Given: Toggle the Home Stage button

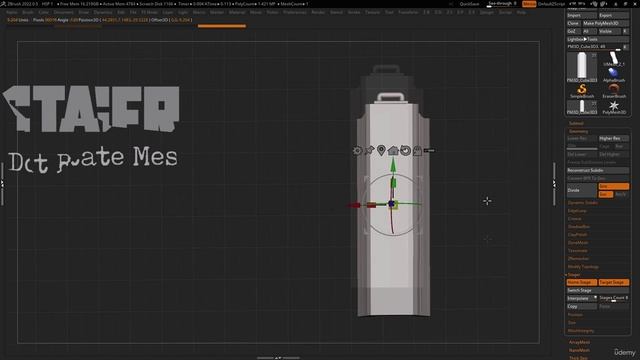Looking at the screenshot, I should click(582, 282).
